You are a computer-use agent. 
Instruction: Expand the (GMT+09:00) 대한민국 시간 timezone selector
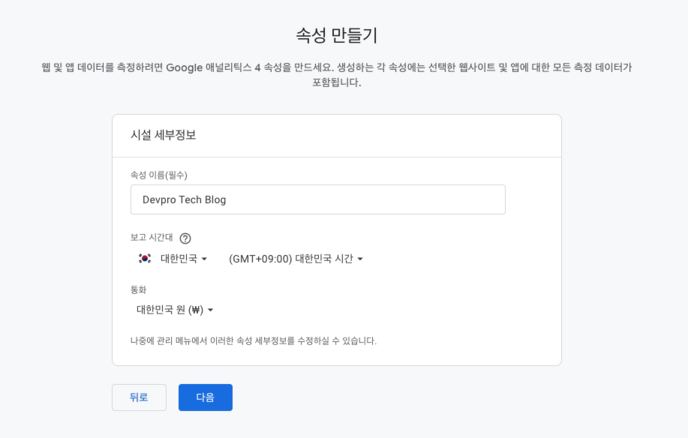(290, 259)
